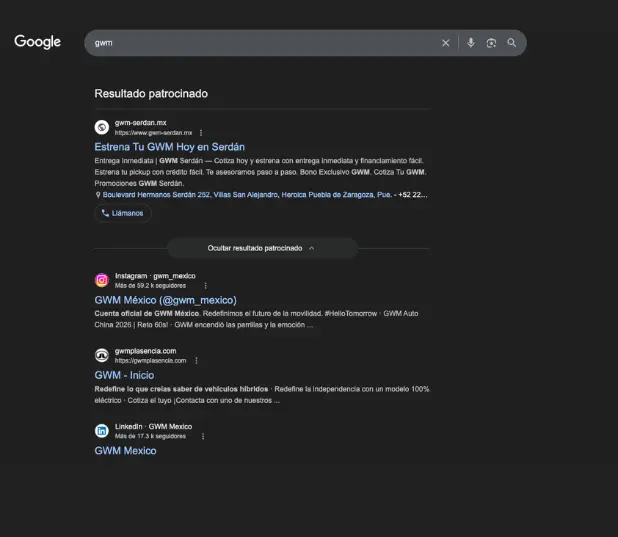The width and height of the screenshot is (618, 537).
Task: Clear the search box with the X icon
Action: [445, 43]
